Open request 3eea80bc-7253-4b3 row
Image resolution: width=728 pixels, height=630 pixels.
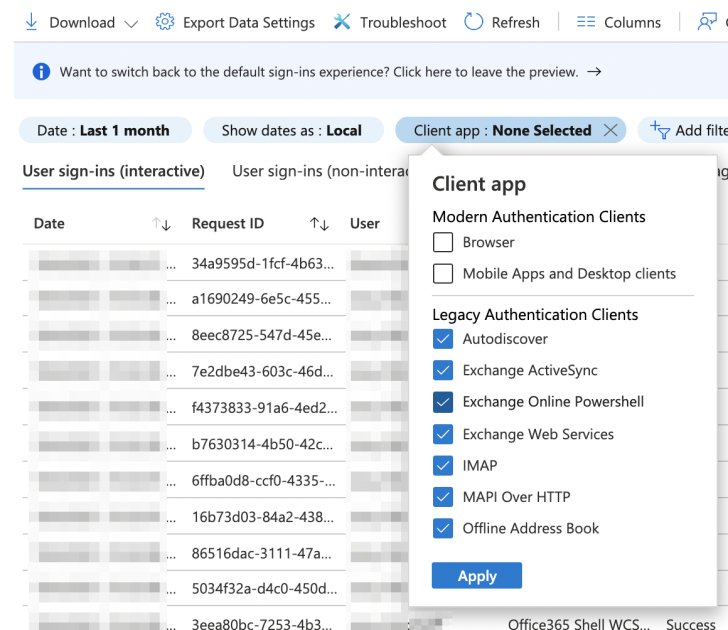pyautogui.click(x=262, y=624)
